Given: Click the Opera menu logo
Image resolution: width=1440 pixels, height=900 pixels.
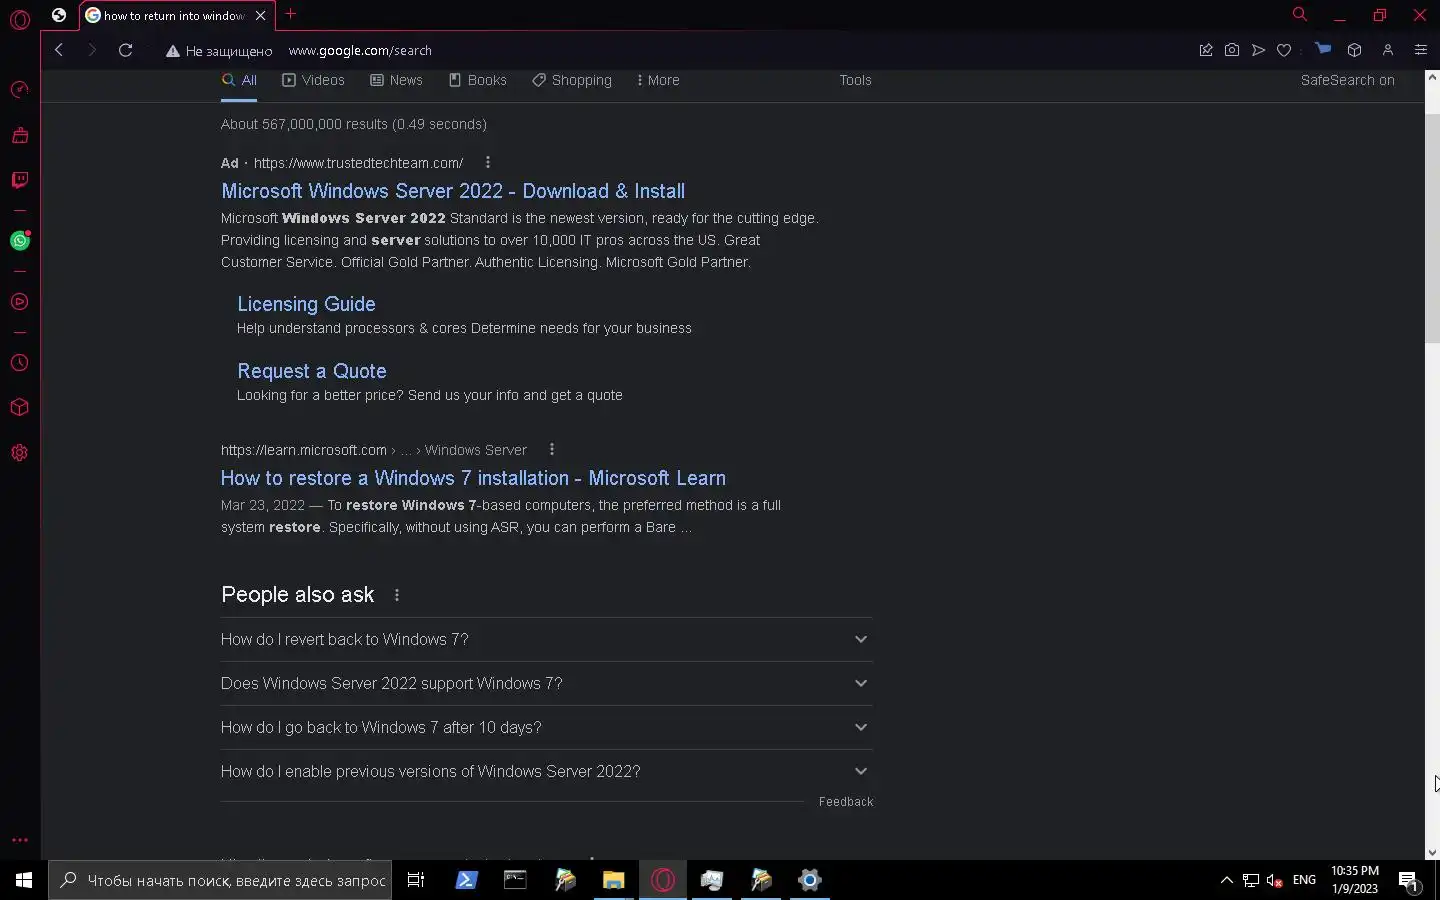Looking at the screenshot, I should point(19,19).
